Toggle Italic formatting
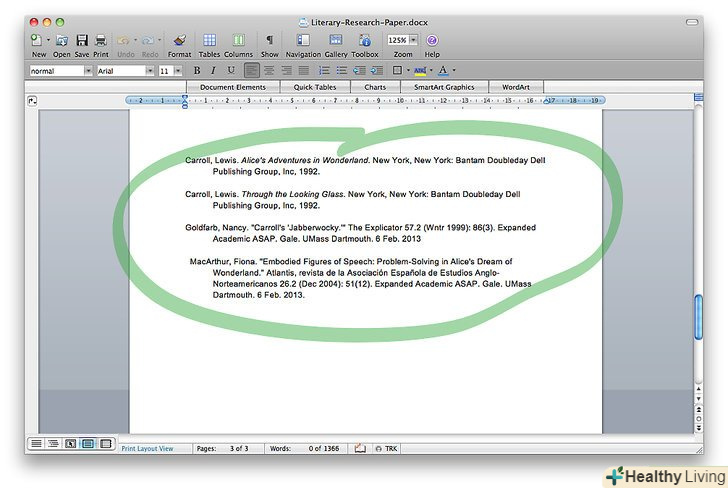Image resolution: width=728 pixels, height=488 pixels. pos(213,71)
